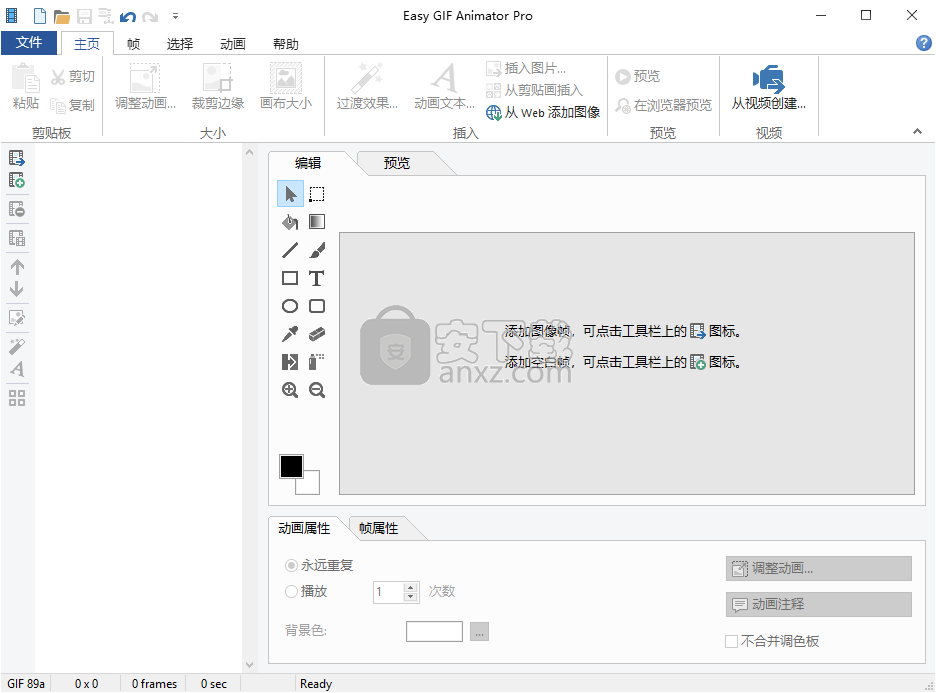
Task: Select the 永远重复 radio button
Action: click(291, 565)
